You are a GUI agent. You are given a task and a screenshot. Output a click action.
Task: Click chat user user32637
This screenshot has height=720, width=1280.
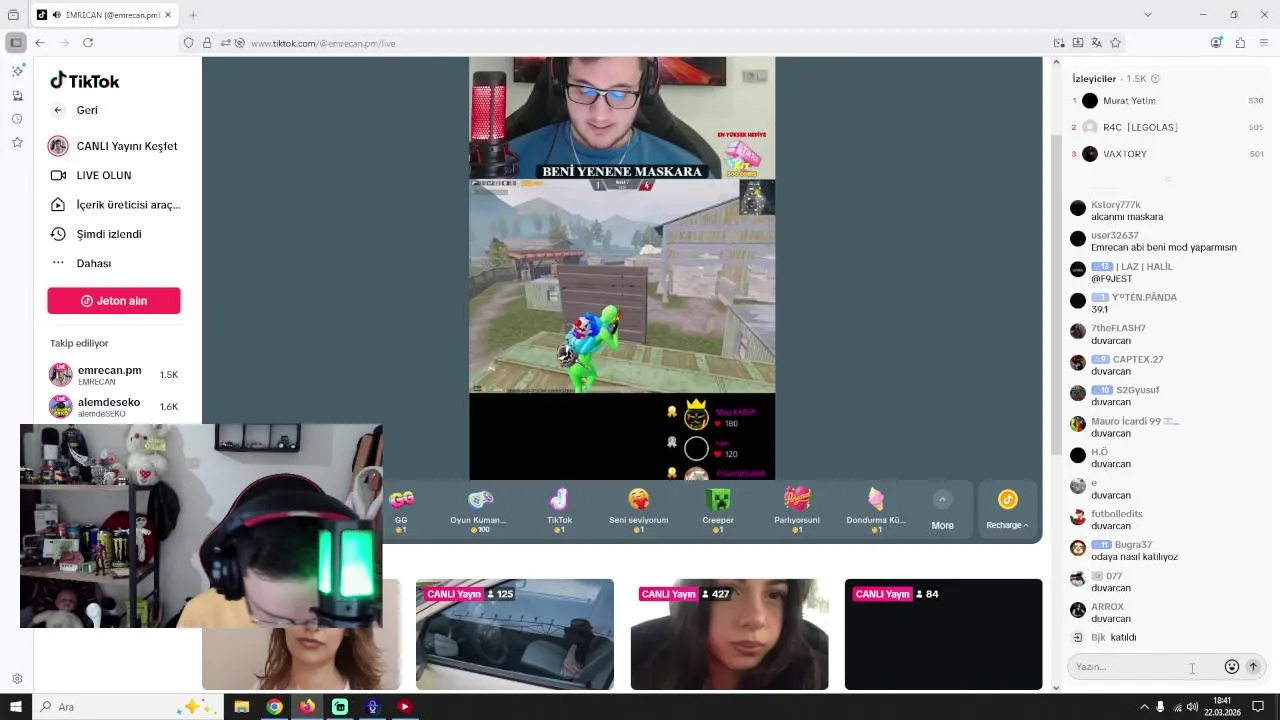(x=1114, y=236)
